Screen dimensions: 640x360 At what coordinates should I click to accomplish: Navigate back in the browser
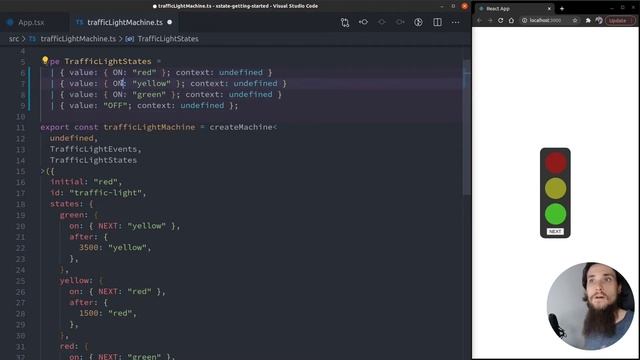point(480,20)
